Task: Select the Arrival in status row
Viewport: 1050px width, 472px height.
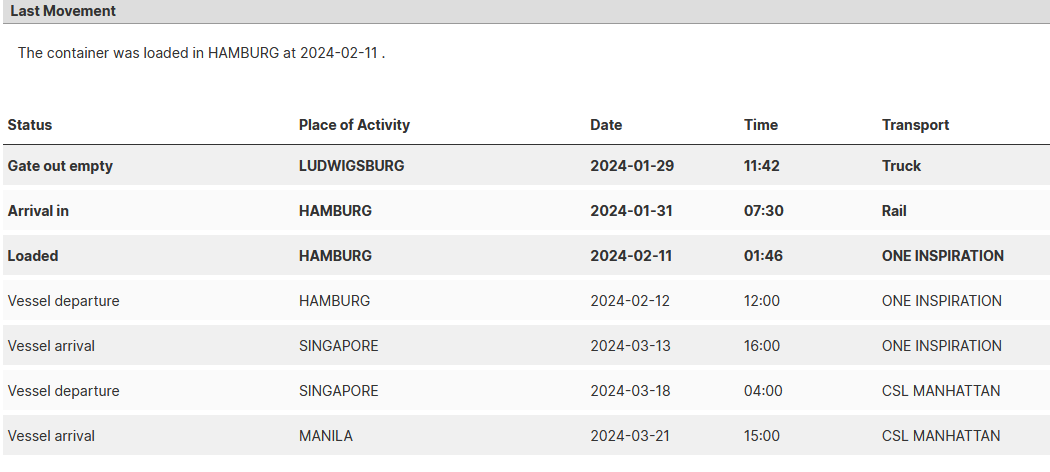Action: (x=526, y=211)
